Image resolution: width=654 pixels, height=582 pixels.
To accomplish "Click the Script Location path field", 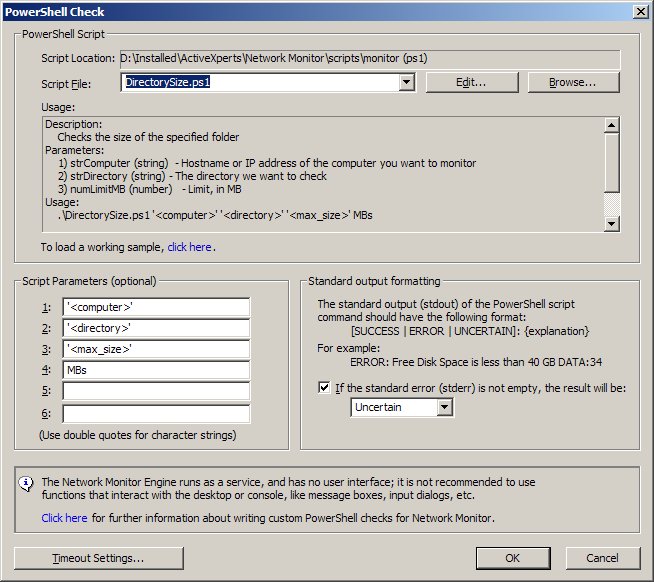I will [x=370, y=59].
